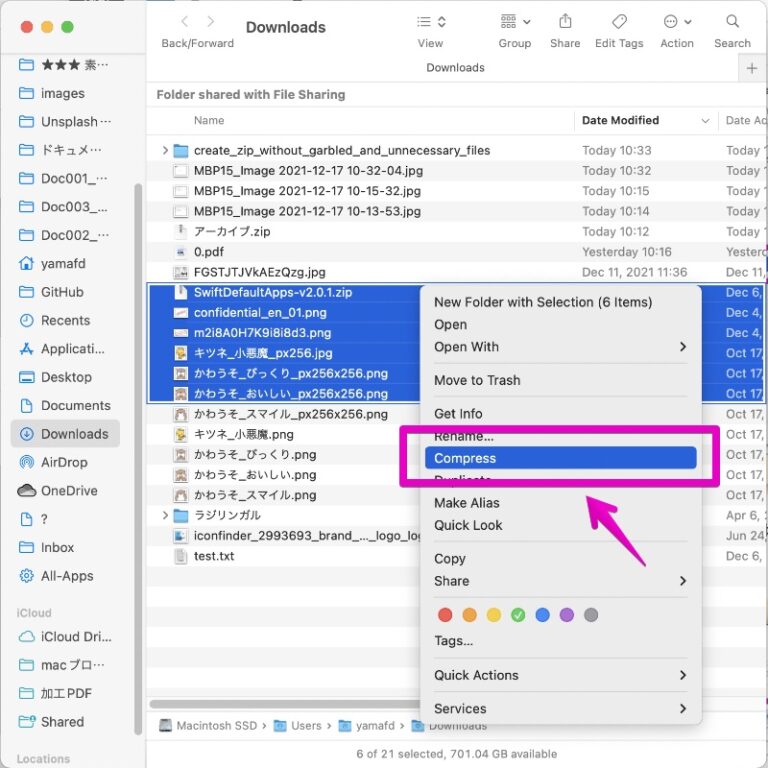Image resolution: width=768 pixels, height=768 pixels.
Task: Apply the red tag color
Action: pos(445,615)
